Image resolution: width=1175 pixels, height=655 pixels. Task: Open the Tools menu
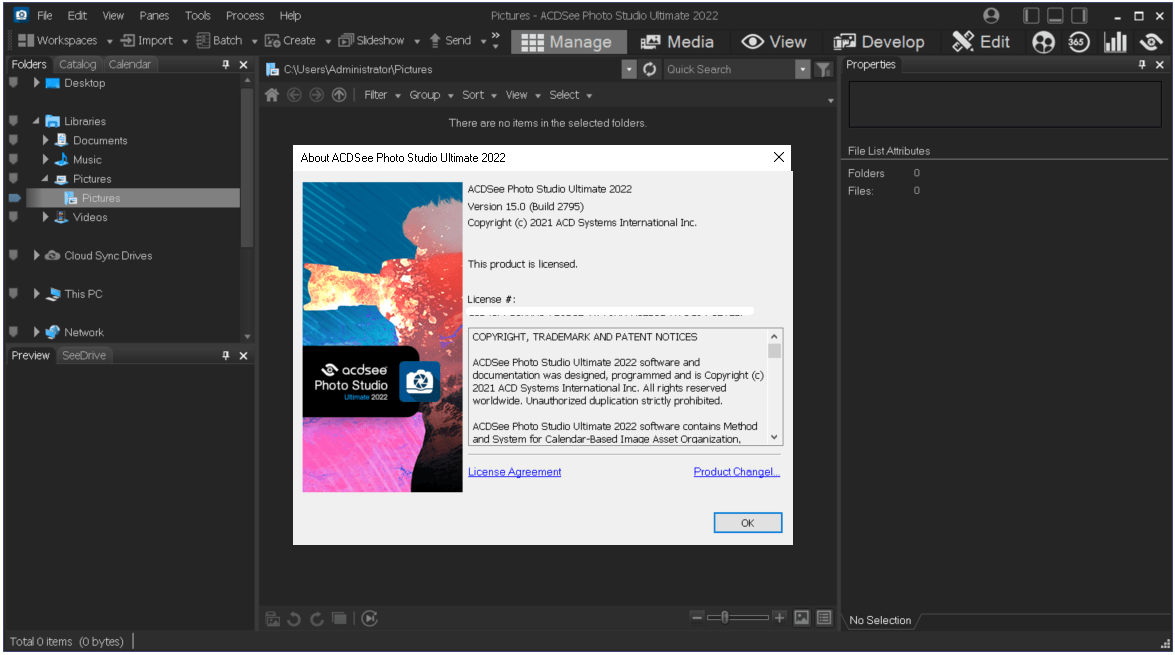[198, 16]
